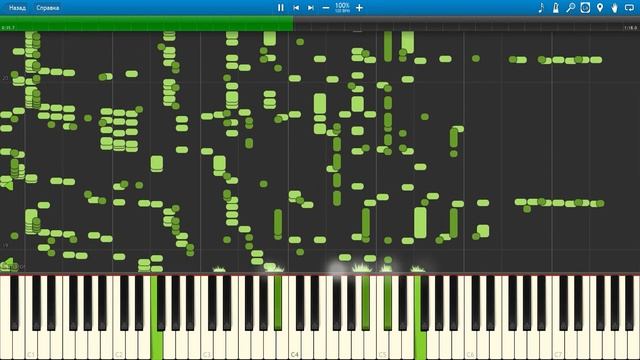Screen dimensions: 640x360
Task: Increase playback speed with the plus button
Action: pos(359,8)
